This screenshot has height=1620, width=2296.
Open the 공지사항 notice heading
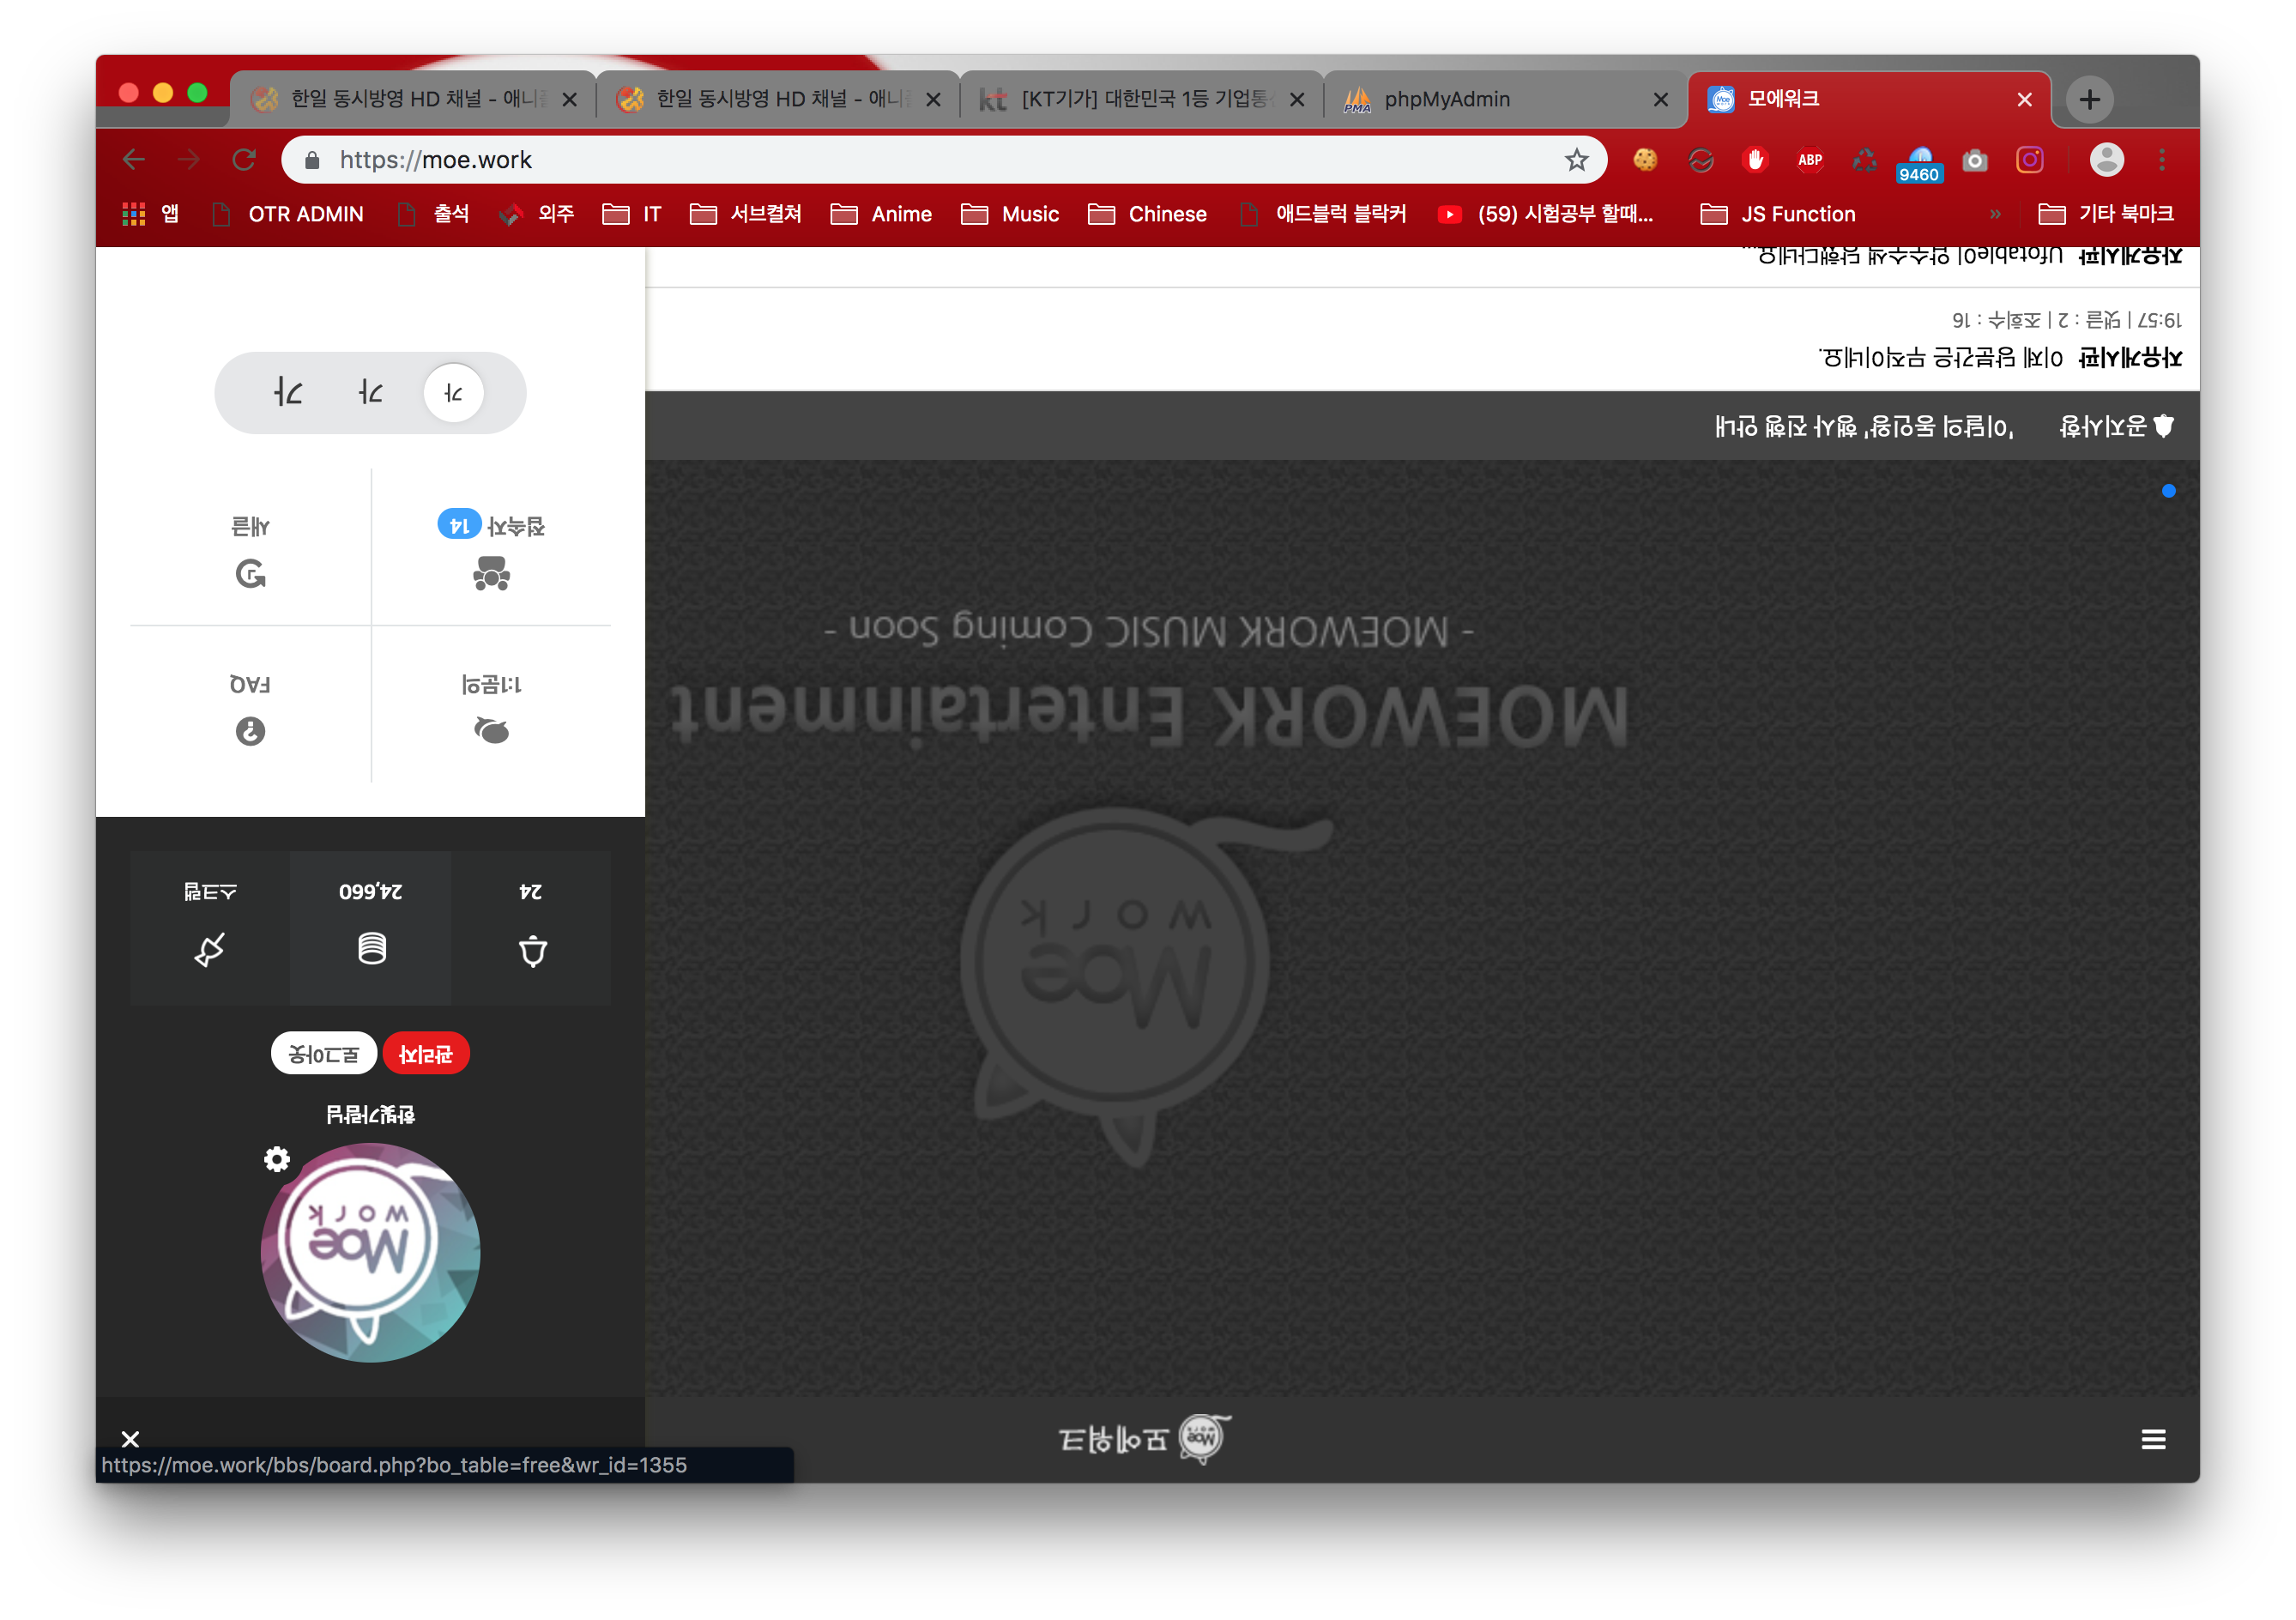tap(2115, 426)
